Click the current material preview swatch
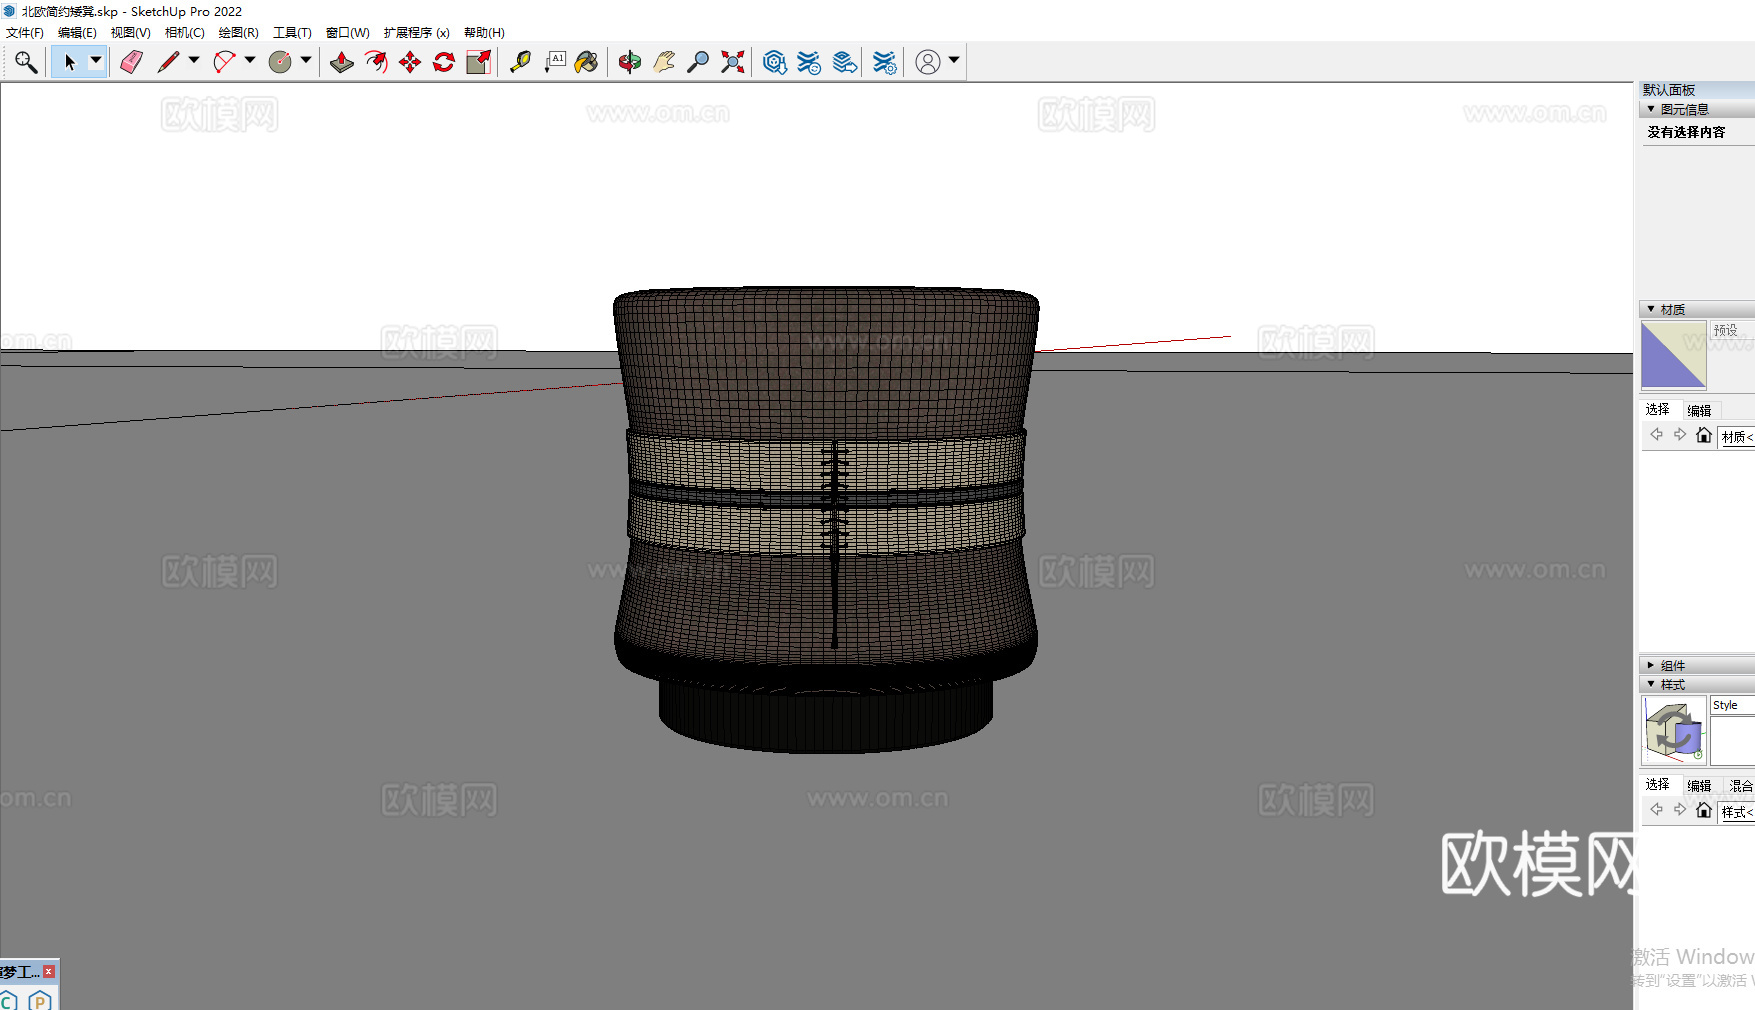Image resolution: width=1755 pixels, height=1010 pixels. coord(1674,355)
